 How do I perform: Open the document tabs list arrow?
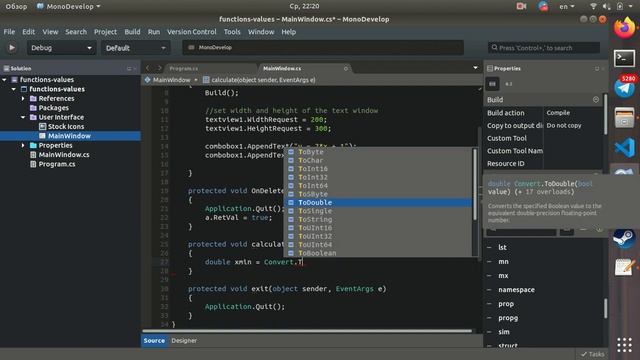click(476, 68)
